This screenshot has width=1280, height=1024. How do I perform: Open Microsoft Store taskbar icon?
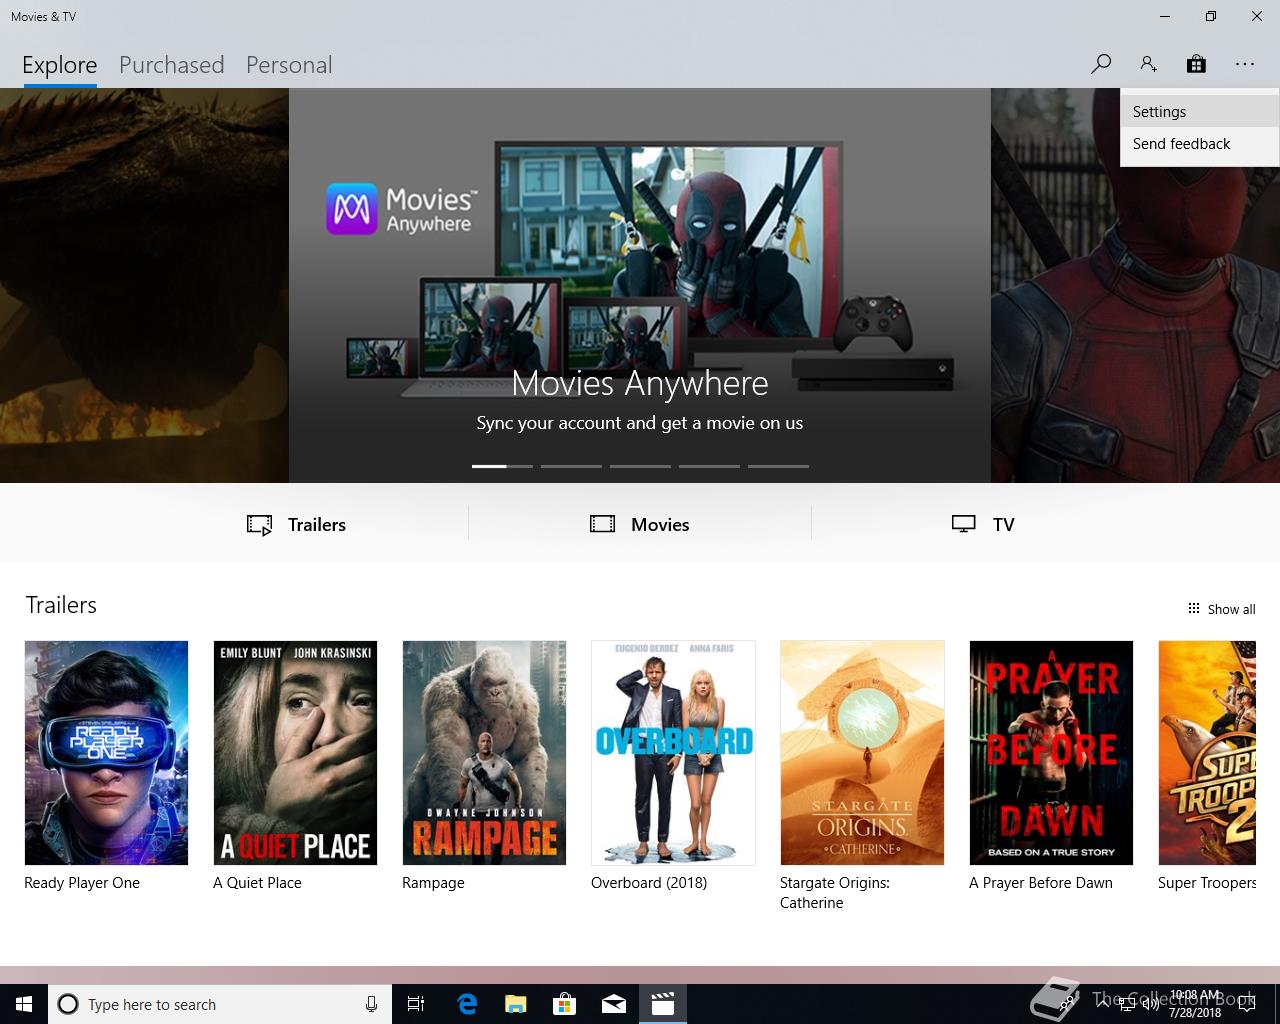pos(565,1004)
